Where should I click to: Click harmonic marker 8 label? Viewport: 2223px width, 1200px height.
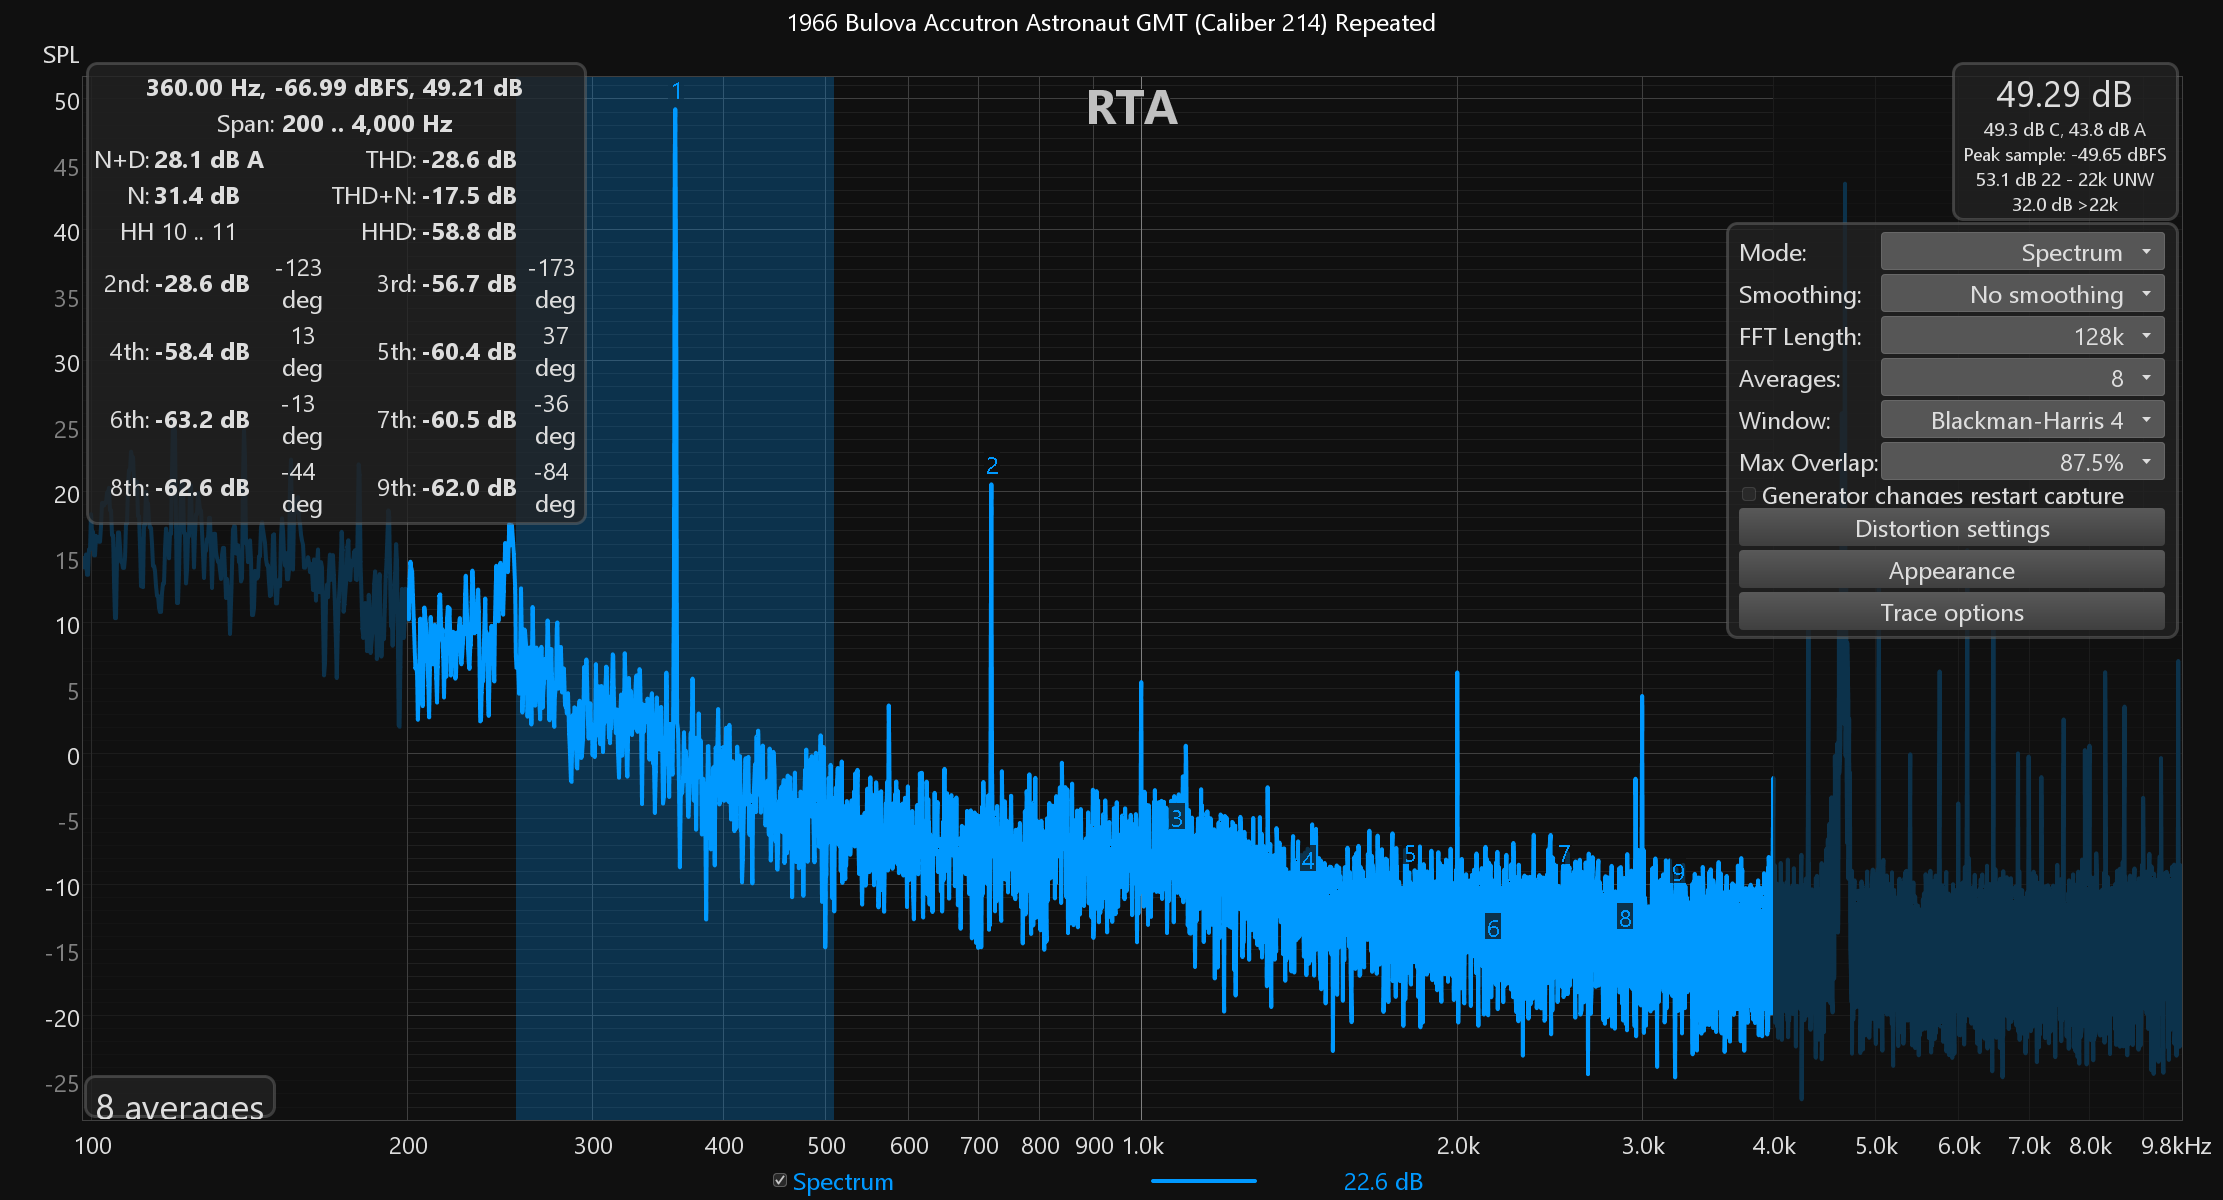(x=1625, y=917)
